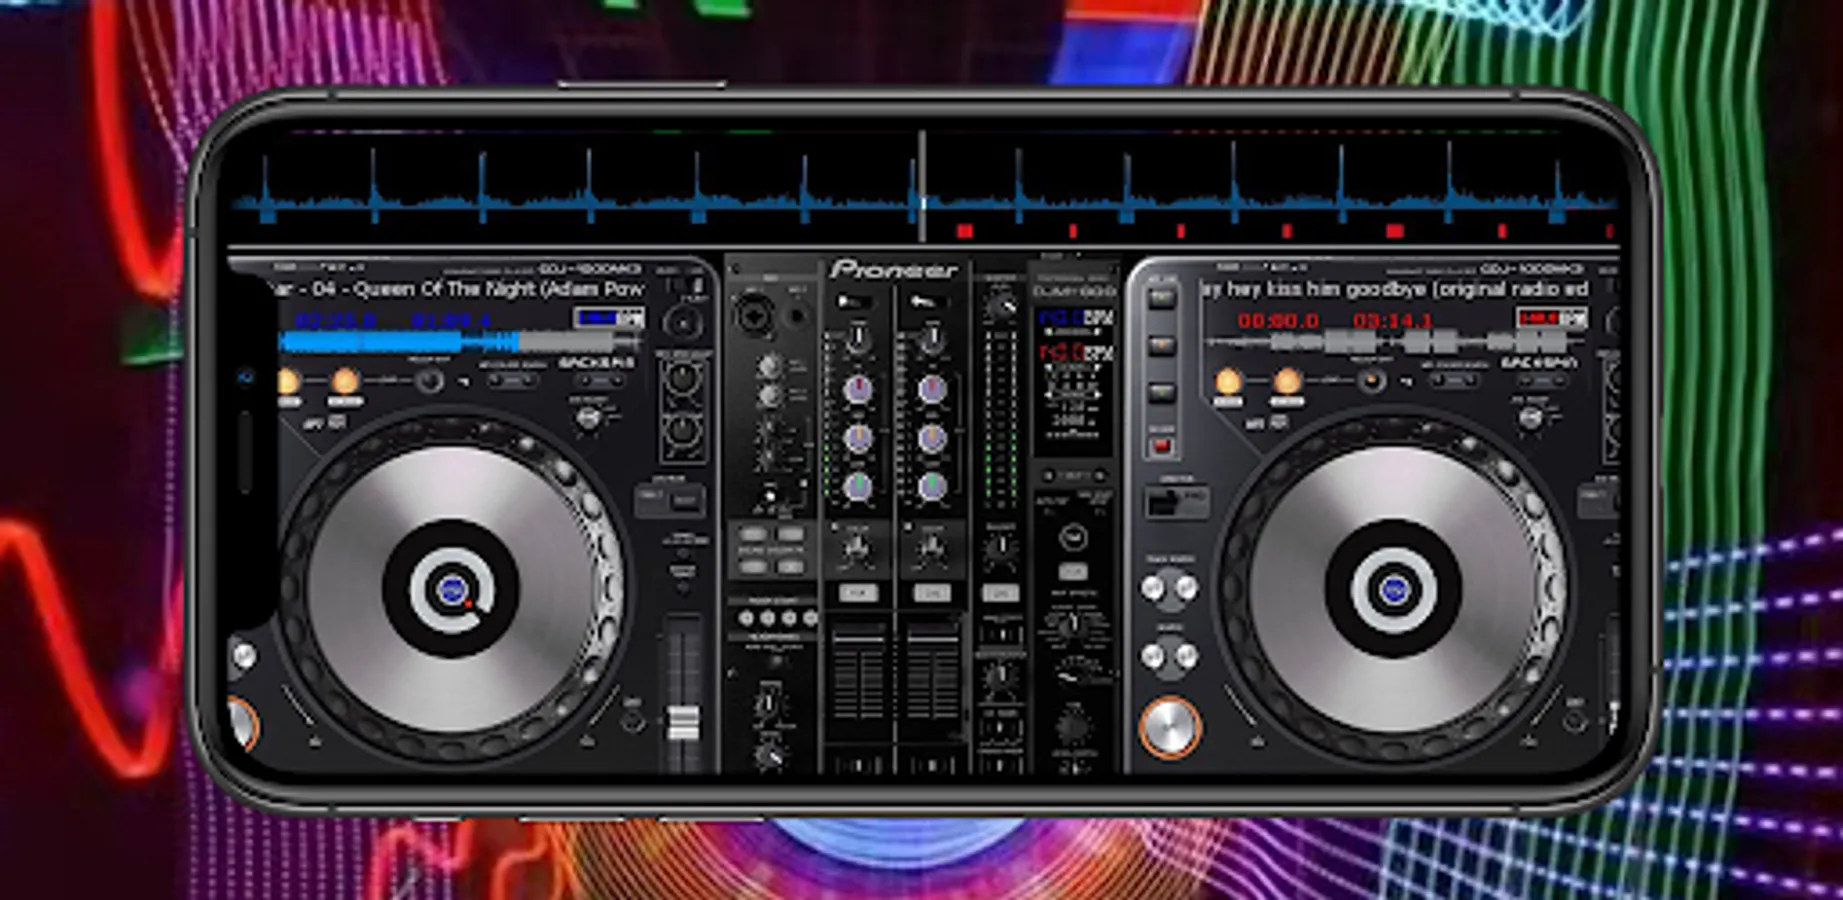Click left deck blue elapsed time display
1843x900 pixels.
click(336, 321)
